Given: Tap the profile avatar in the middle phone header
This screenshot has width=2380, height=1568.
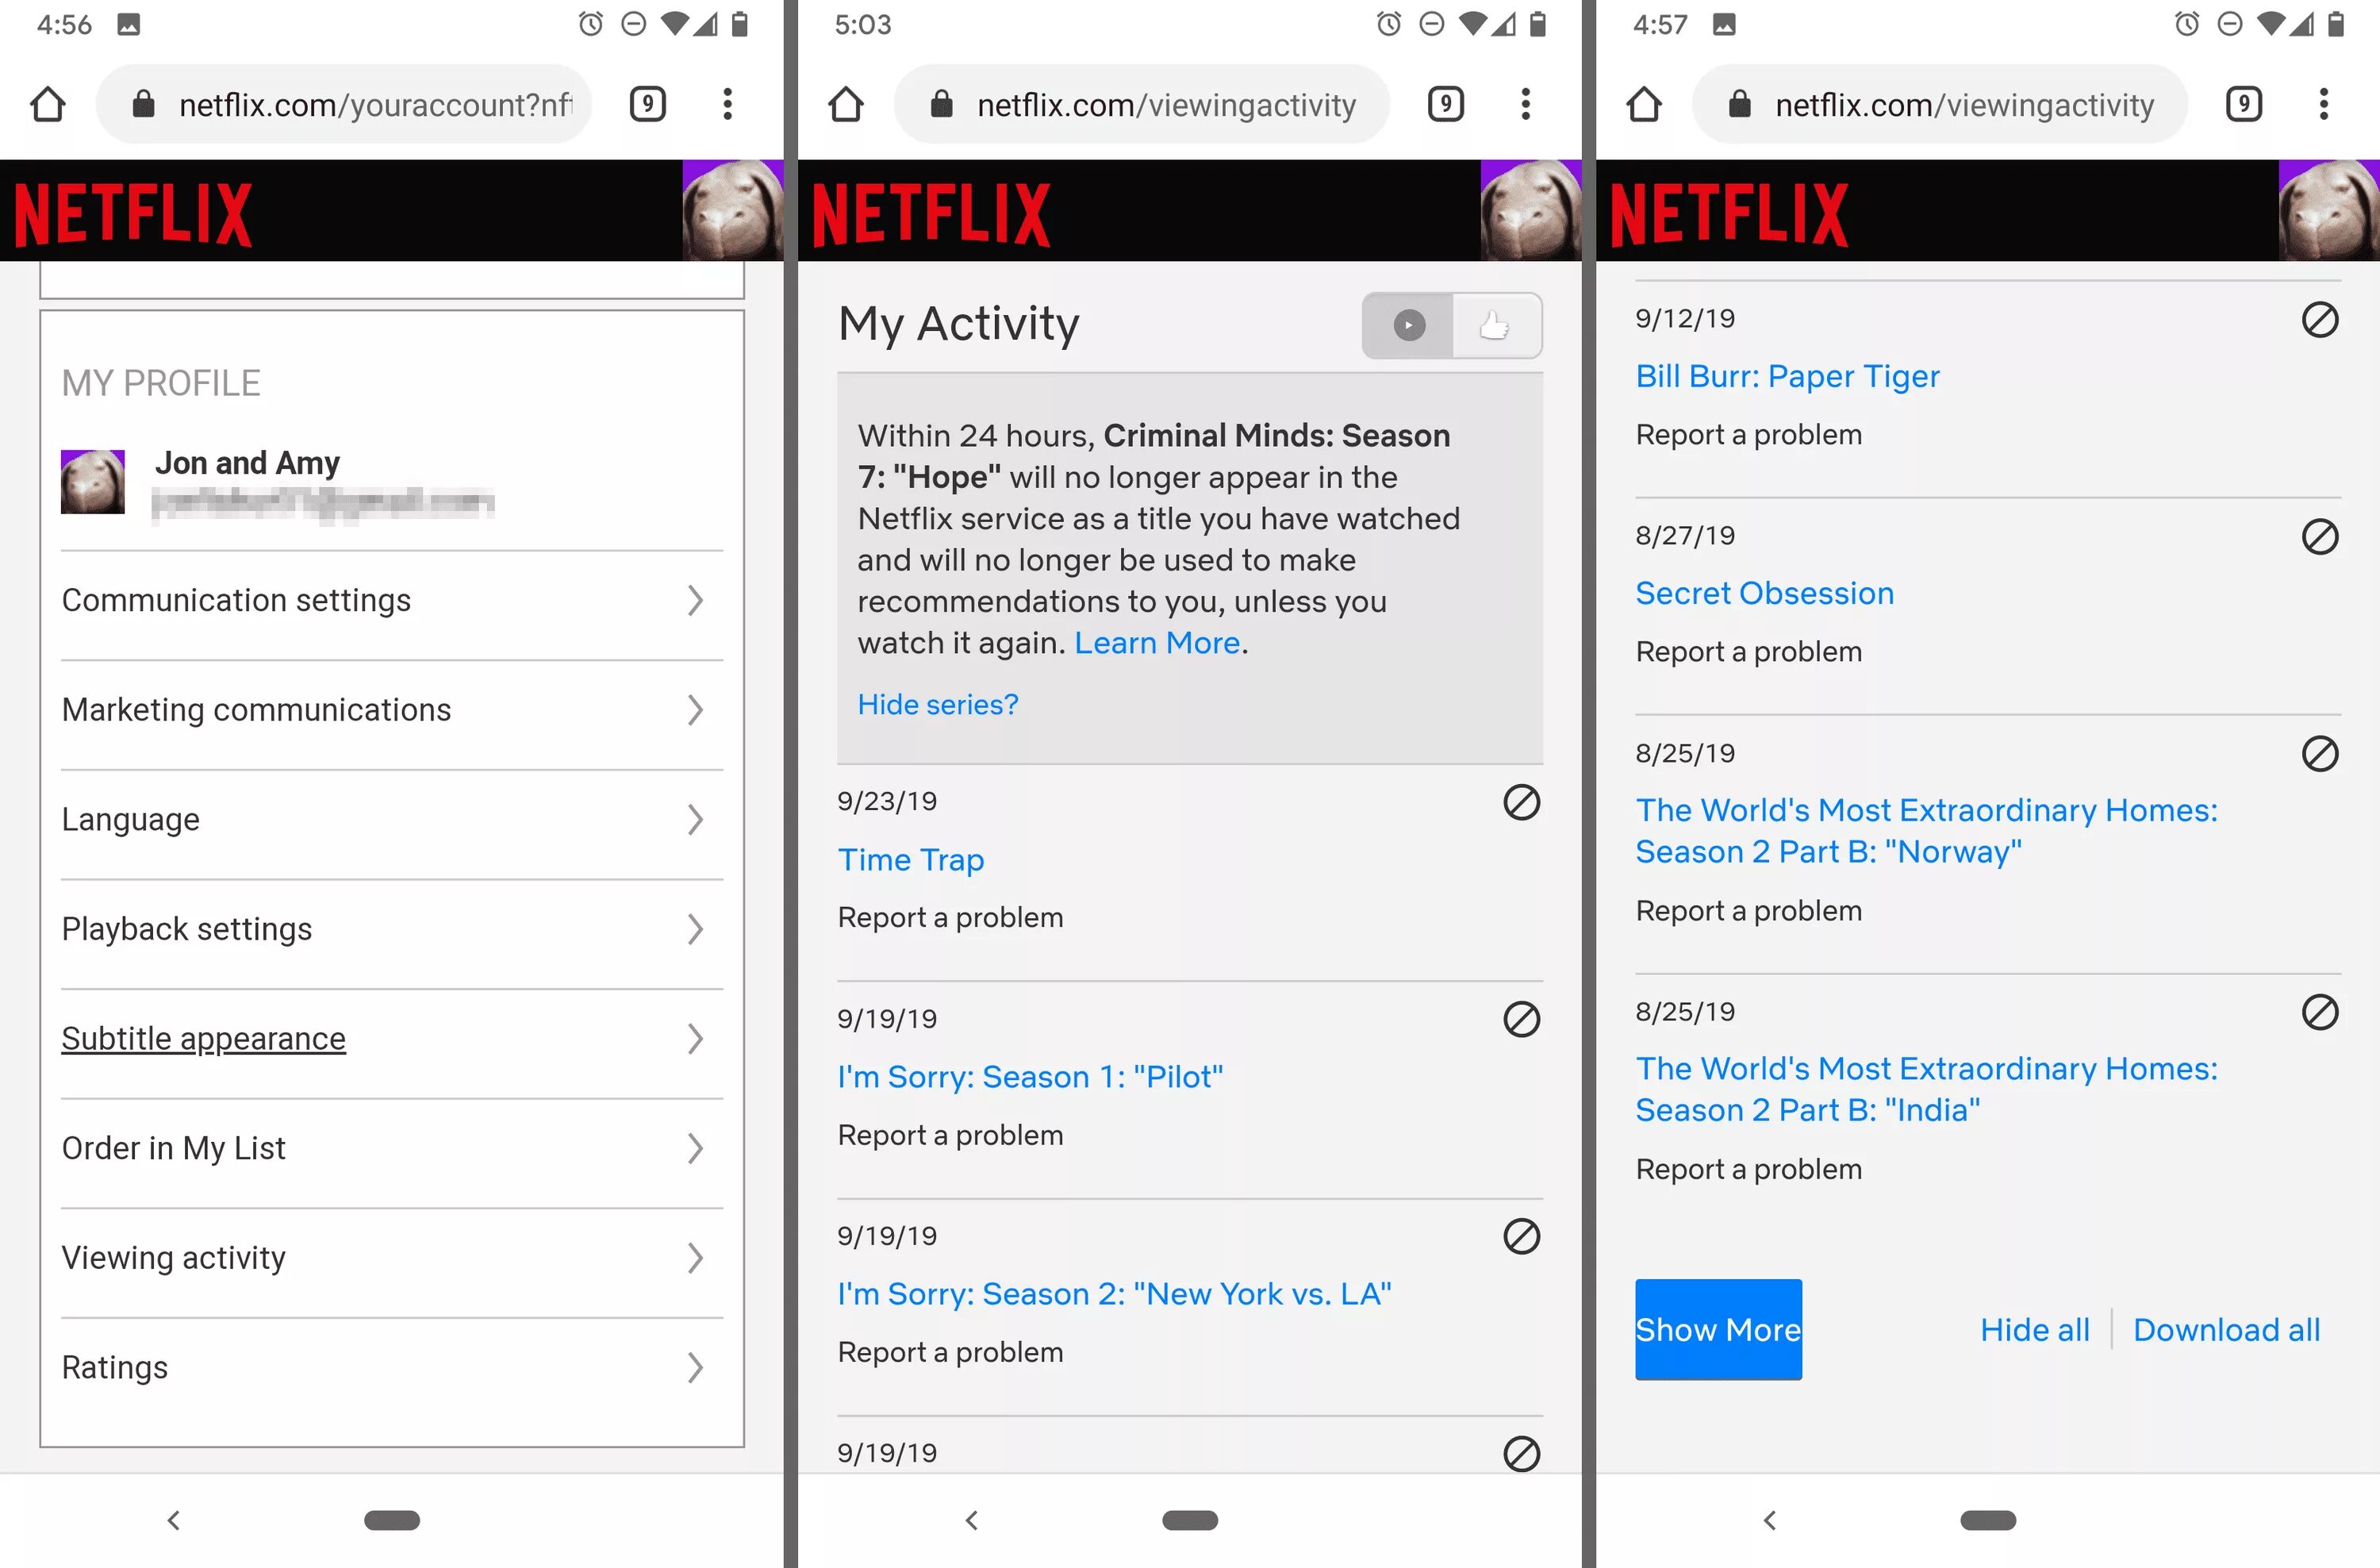Looking at the screenshot, I should point(1530,210).
